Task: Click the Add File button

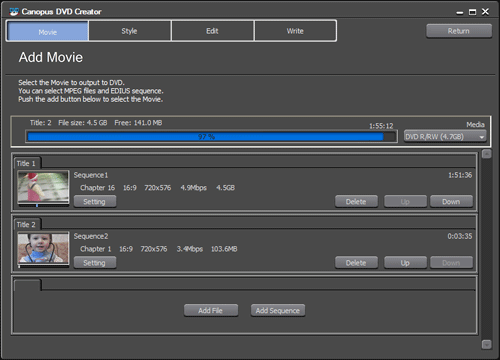Action: point(211,311)
